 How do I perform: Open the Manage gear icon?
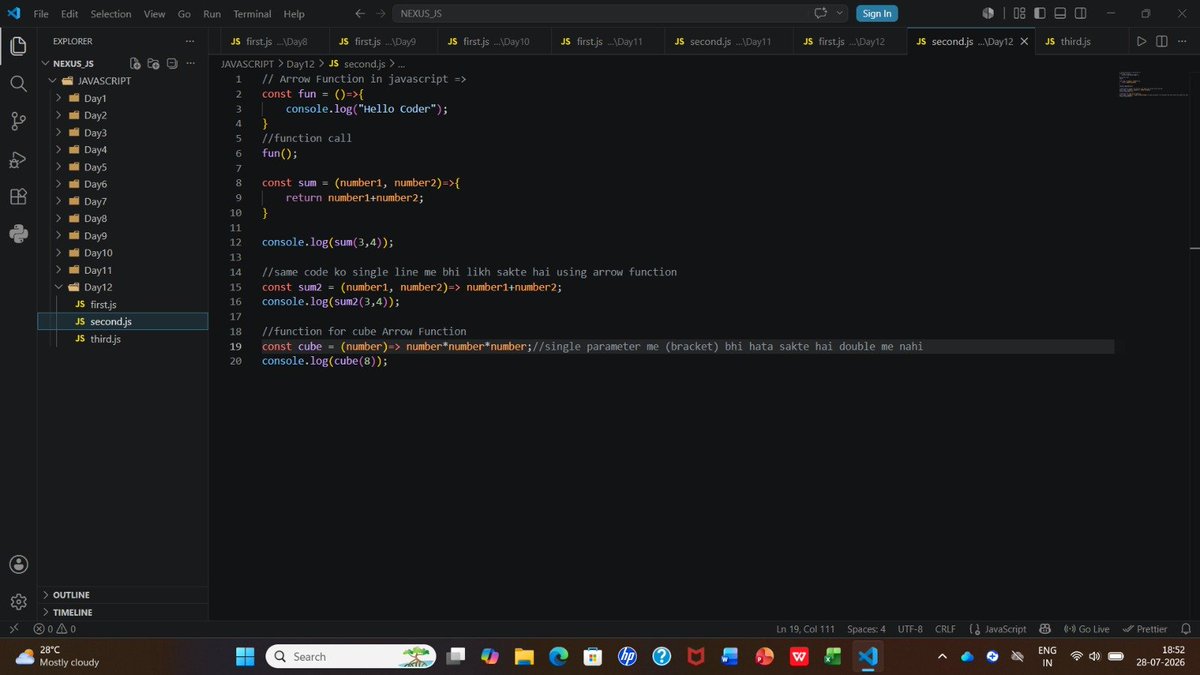coord(18,601)
